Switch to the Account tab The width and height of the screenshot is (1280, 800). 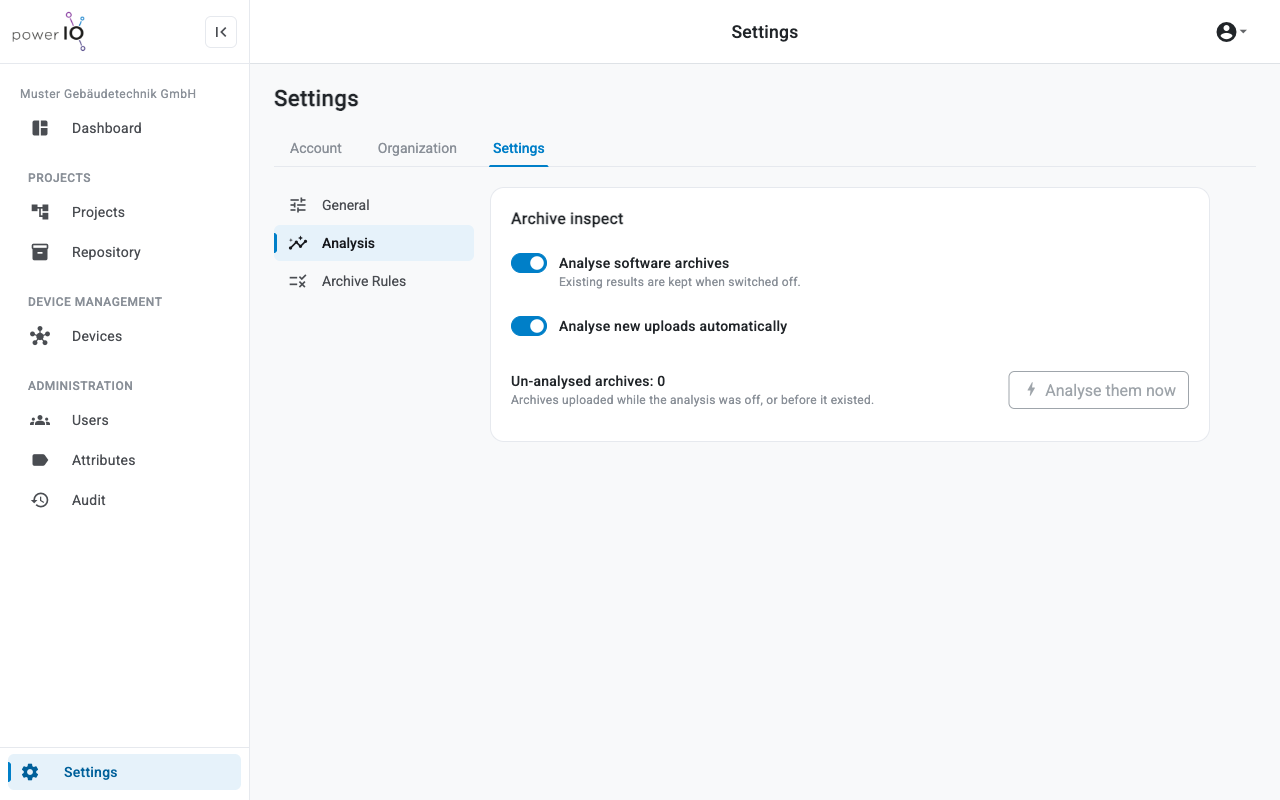316,148
